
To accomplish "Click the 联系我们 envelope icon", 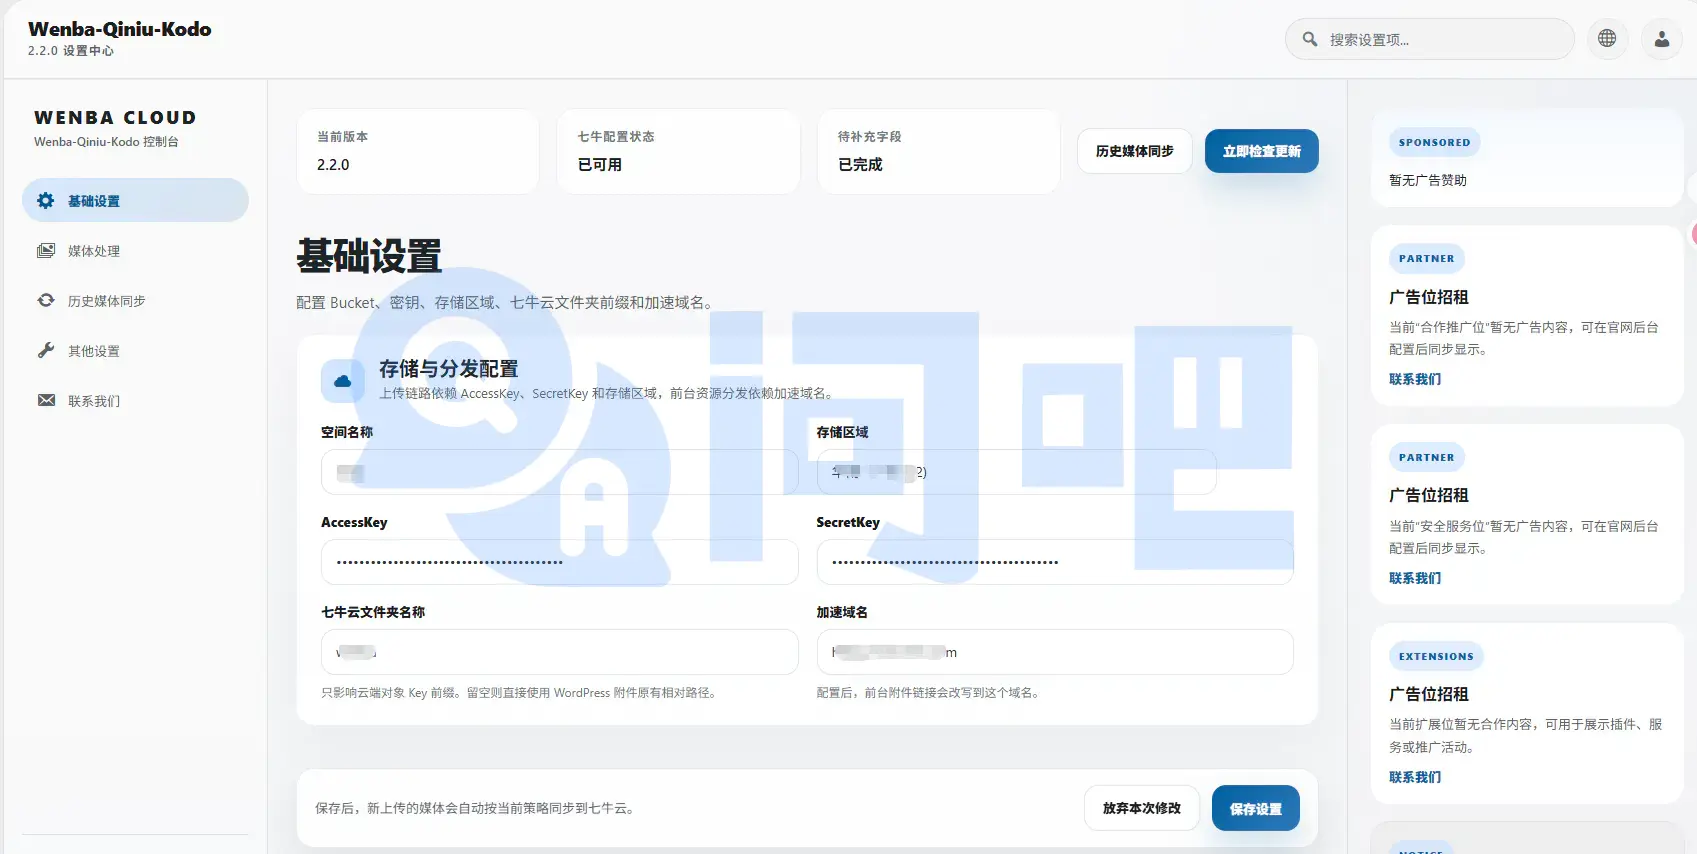I will point(46,401).
